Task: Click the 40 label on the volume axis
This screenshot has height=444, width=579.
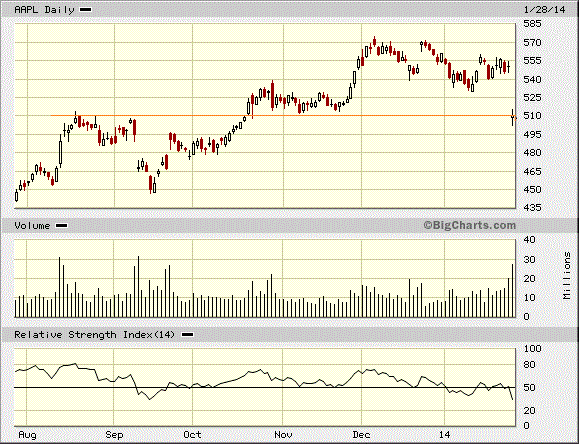Action: pos(530,240)
